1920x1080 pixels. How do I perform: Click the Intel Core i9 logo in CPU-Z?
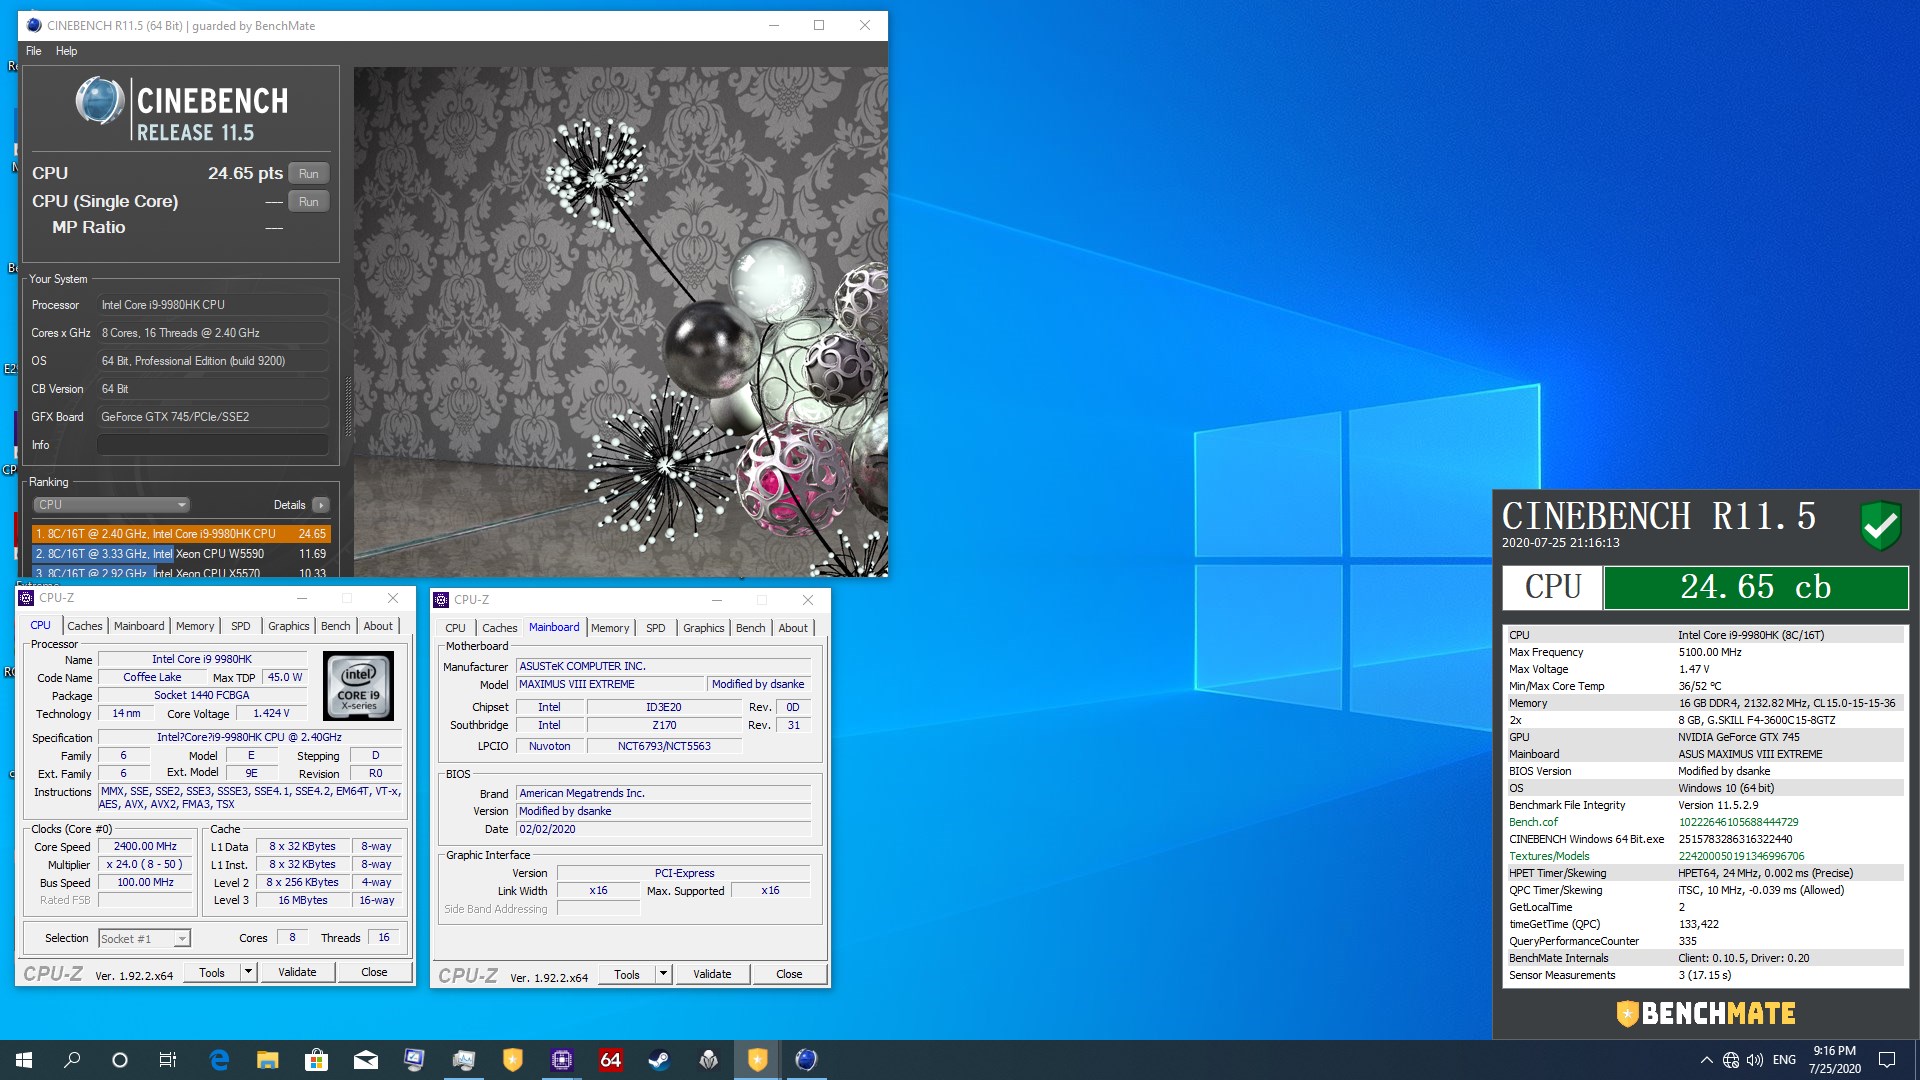click(359, 686)
